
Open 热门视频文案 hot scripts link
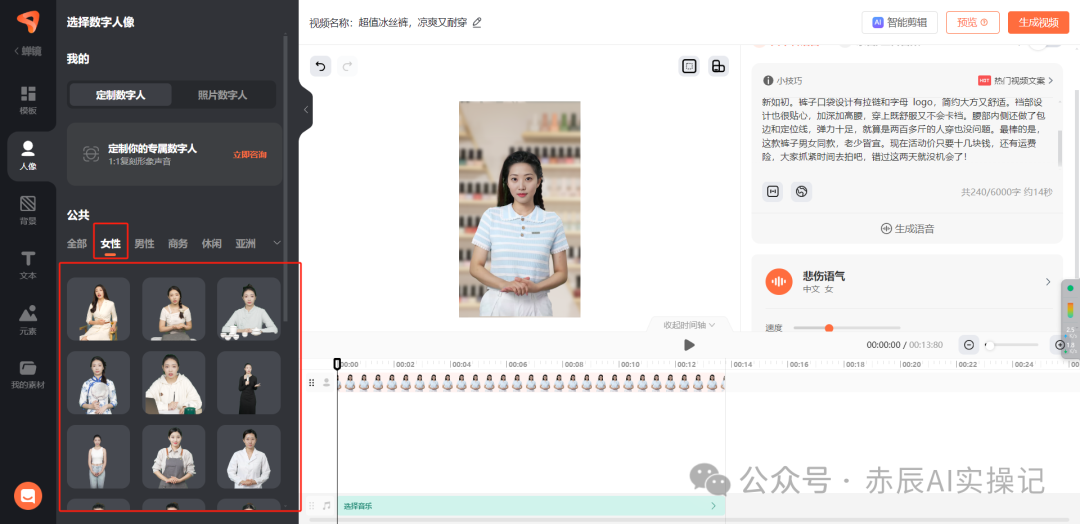(1016, 81)
